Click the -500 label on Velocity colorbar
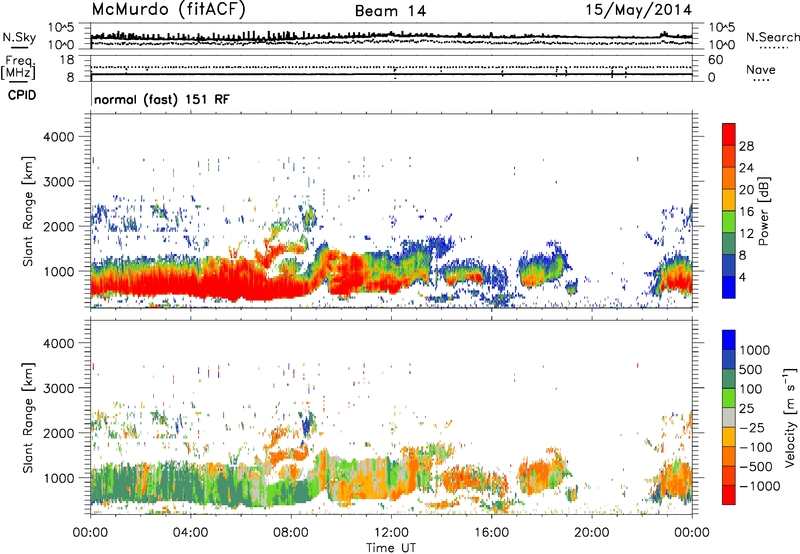The width and height of the screenshot is (800, 554). click(x=758, y=466)
